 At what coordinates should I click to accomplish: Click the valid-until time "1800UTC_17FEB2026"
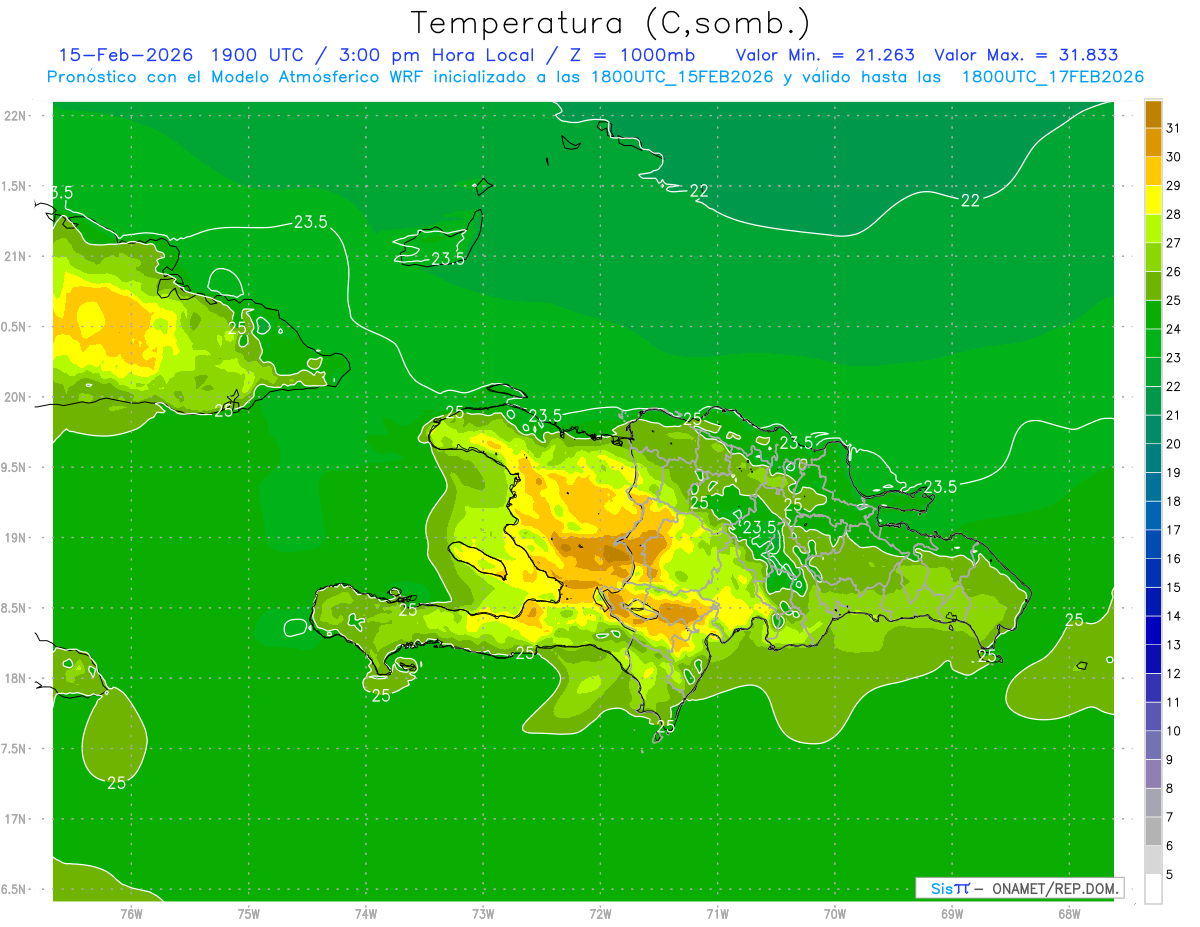(1053, 77)
